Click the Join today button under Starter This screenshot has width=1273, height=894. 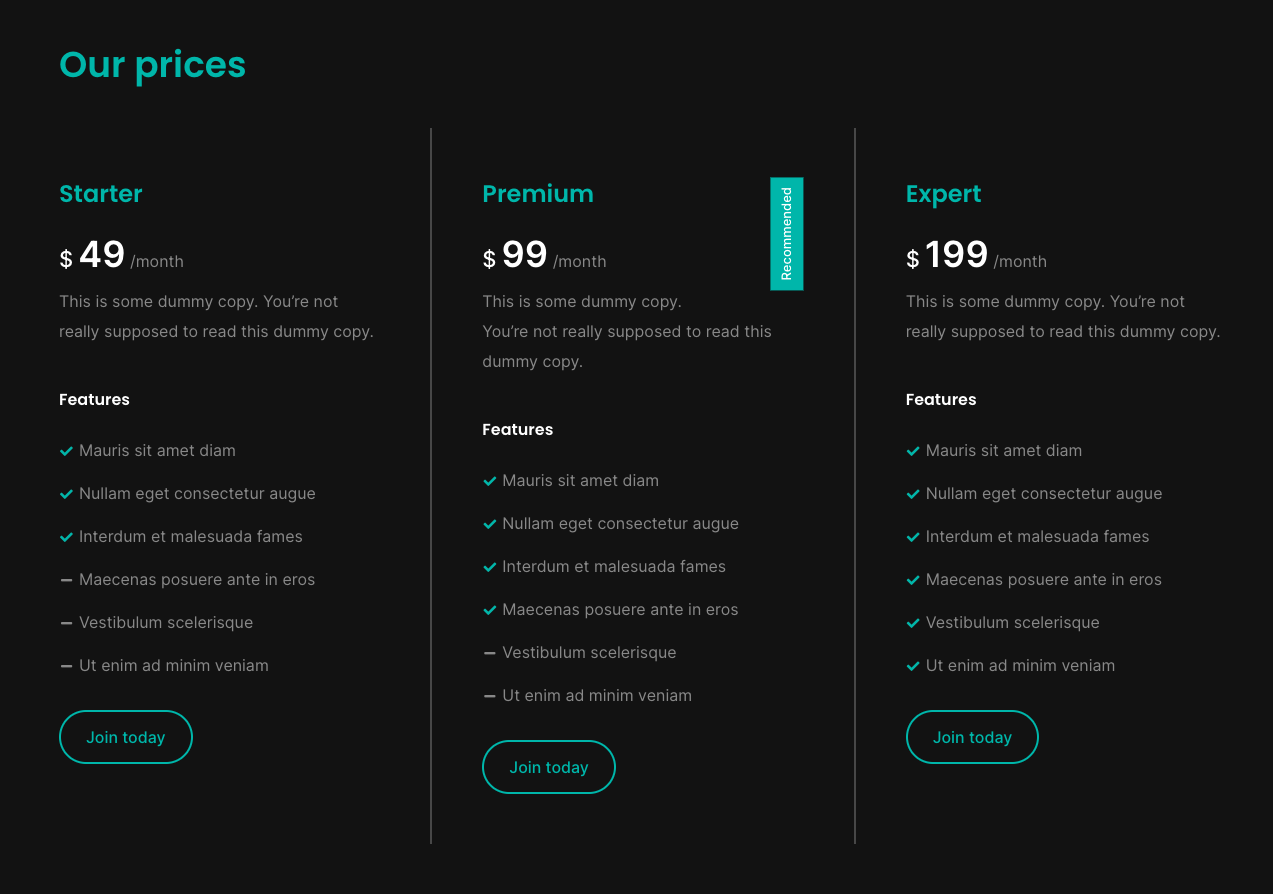coord(126,737)
